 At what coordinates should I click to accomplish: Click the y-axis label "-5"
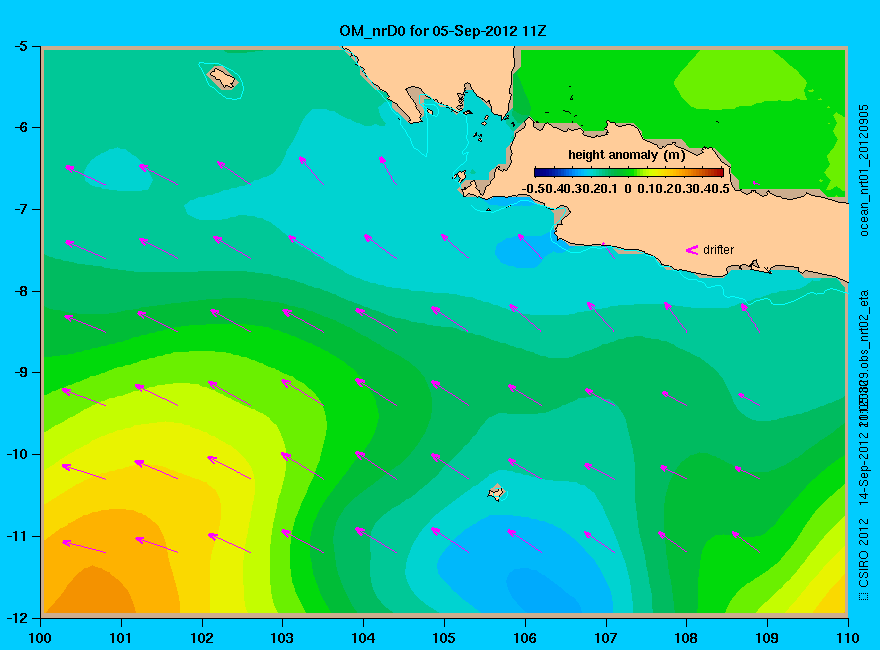pos(20,46)
